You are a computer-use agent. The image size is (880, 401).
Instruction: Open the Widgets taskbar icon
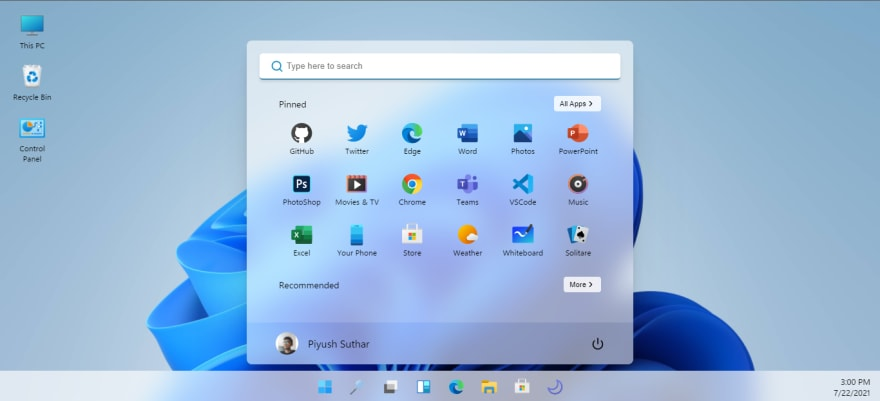[423, 386]
